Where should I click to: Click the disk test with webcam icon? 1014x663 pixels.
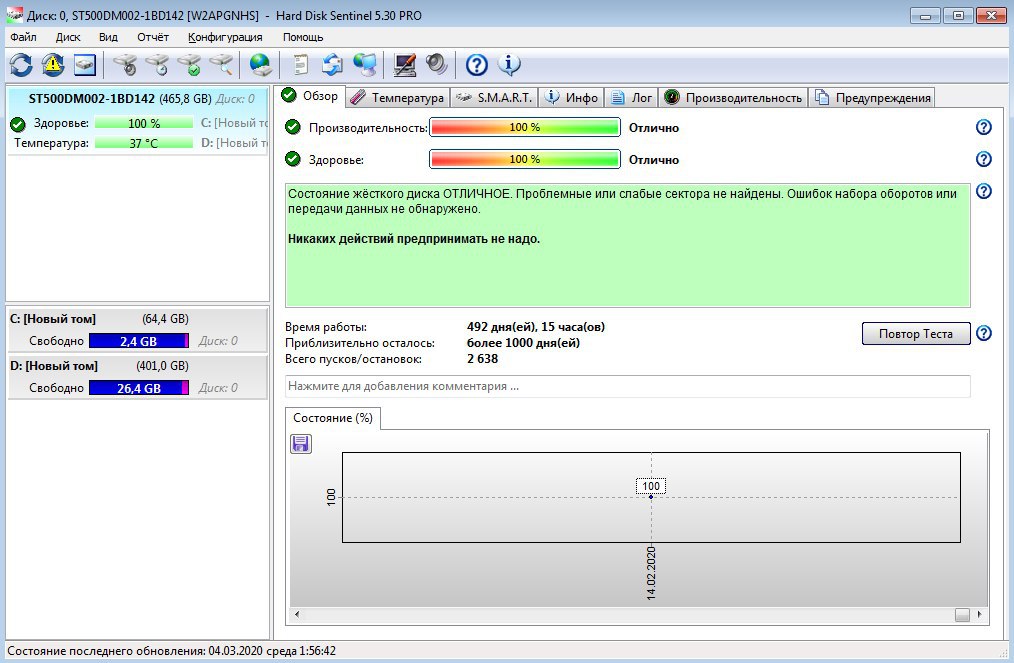[x=125, y=65]
